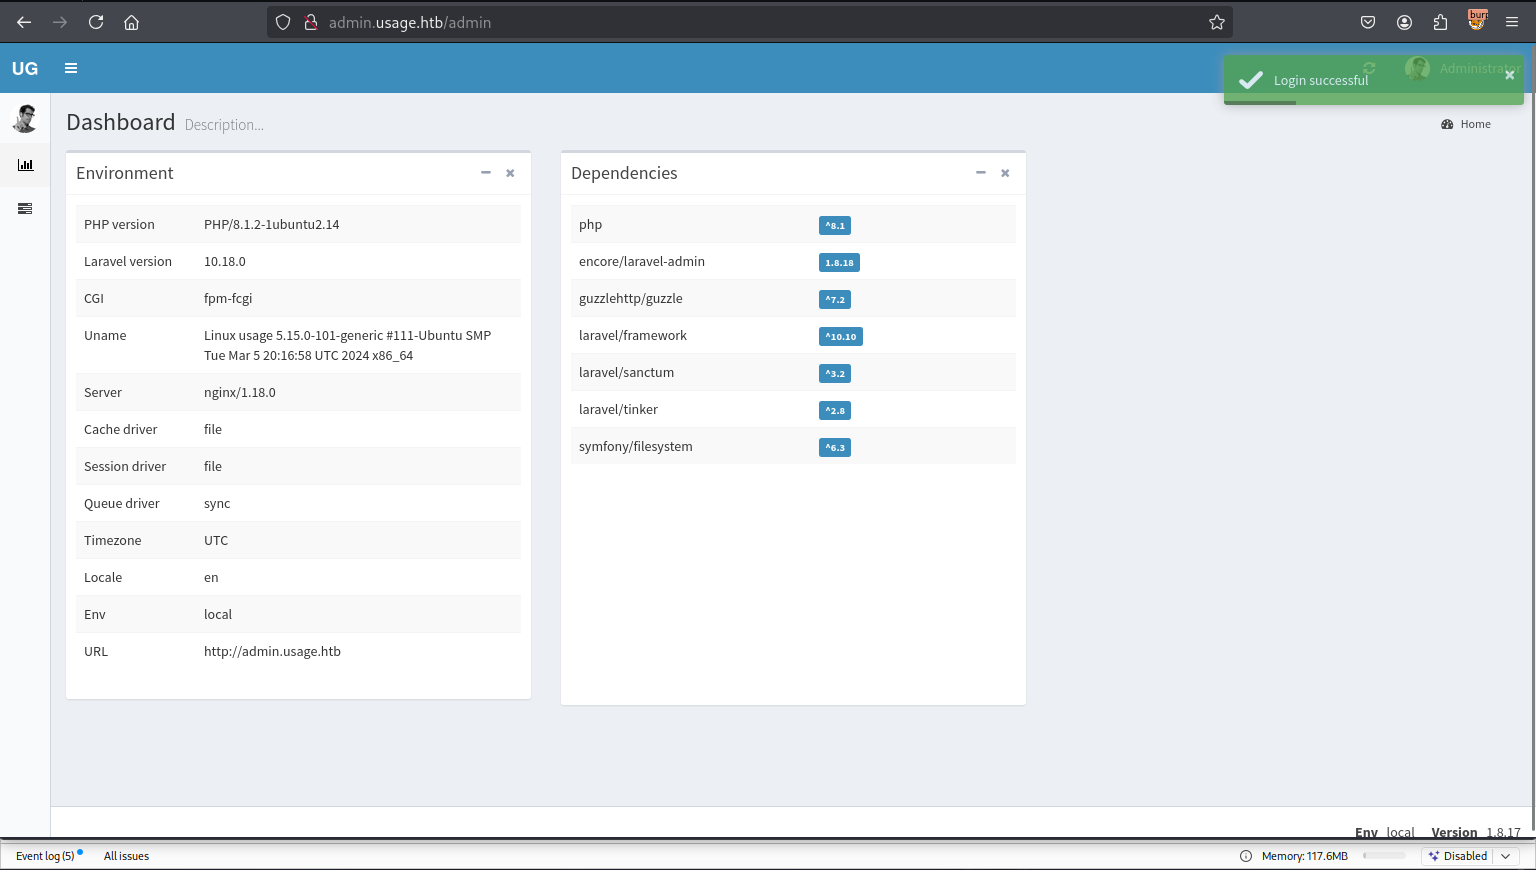Select the http://admin.usage.htb URL value
Screen dimensions: 1536x870
(x=272, y=652)
